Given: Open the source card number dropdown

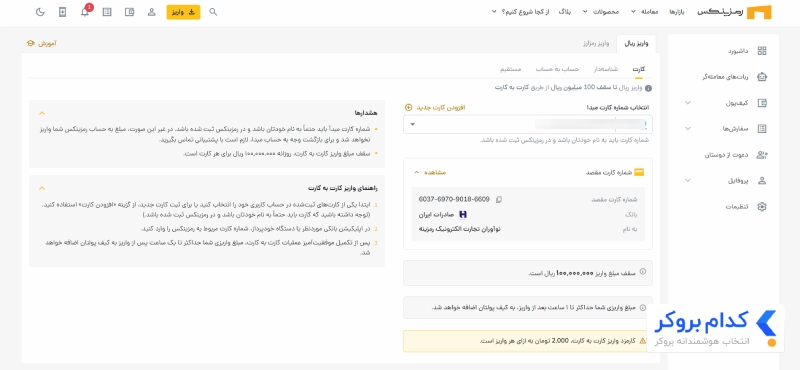Looking at the screenshot, I should coord(528,124).
